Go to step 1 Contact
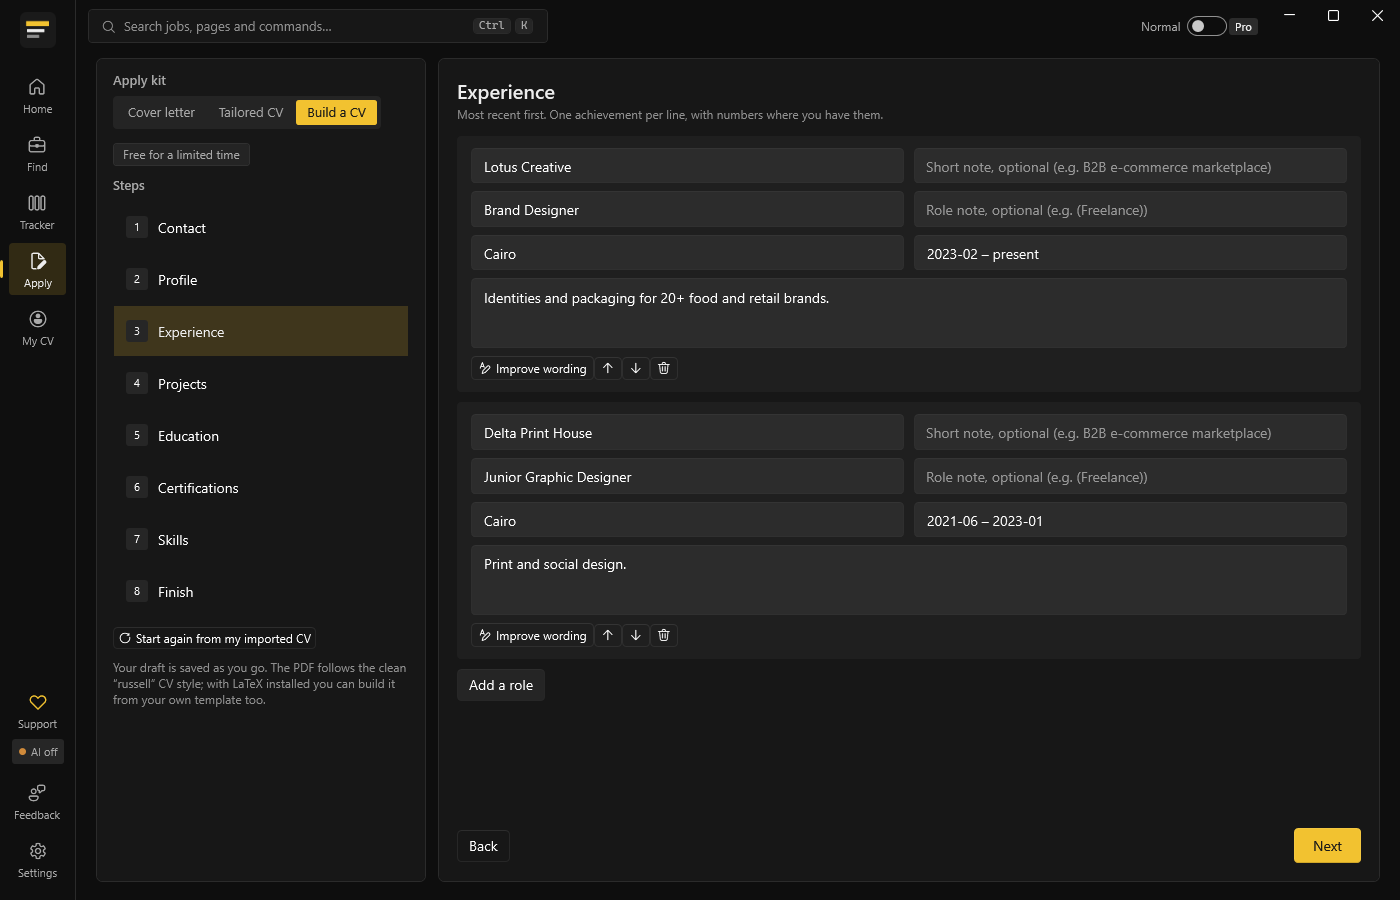Image resolution: width=1400 pixels, height=900 pixels. coord(261,228)
